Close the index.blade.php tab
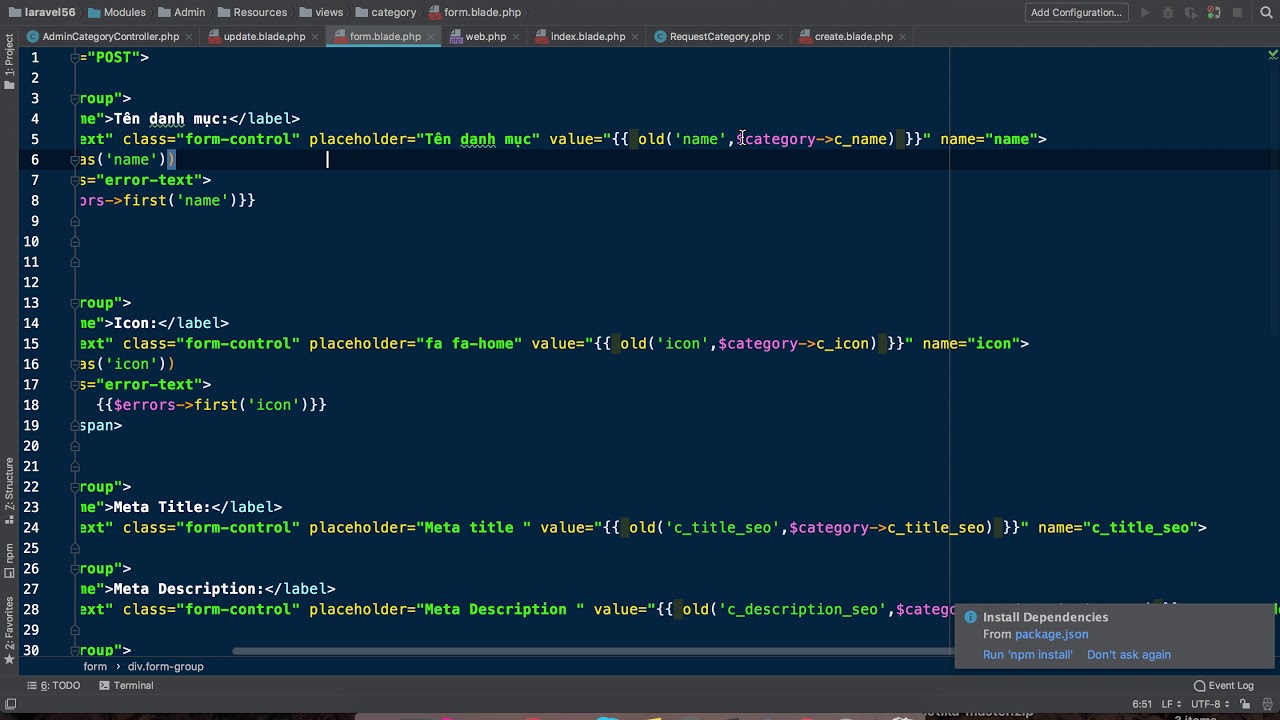This screenshot has height=720, width=1280. (x=635, y=37)
